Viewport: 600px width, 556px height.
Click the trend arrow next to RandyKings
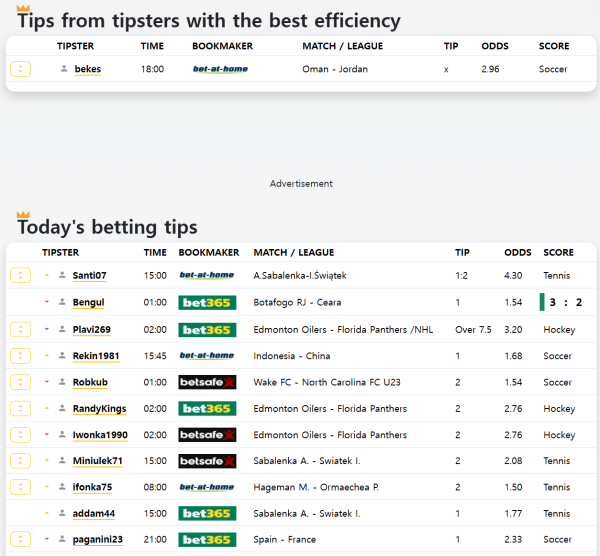point(46,408)
